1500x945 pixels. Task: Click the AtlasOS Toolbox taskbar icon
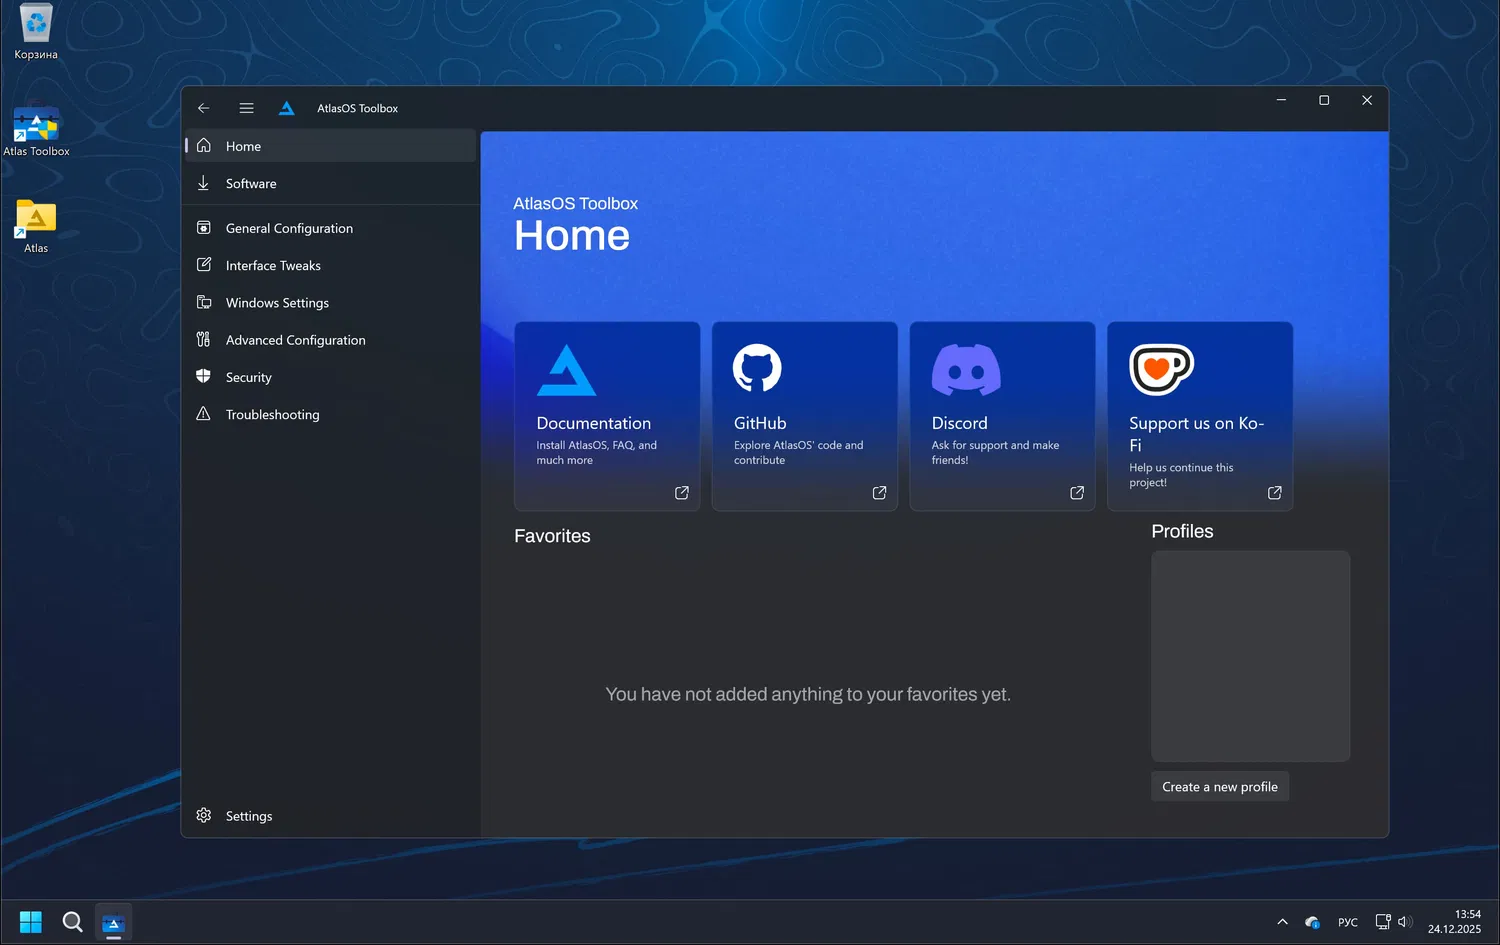113,922
